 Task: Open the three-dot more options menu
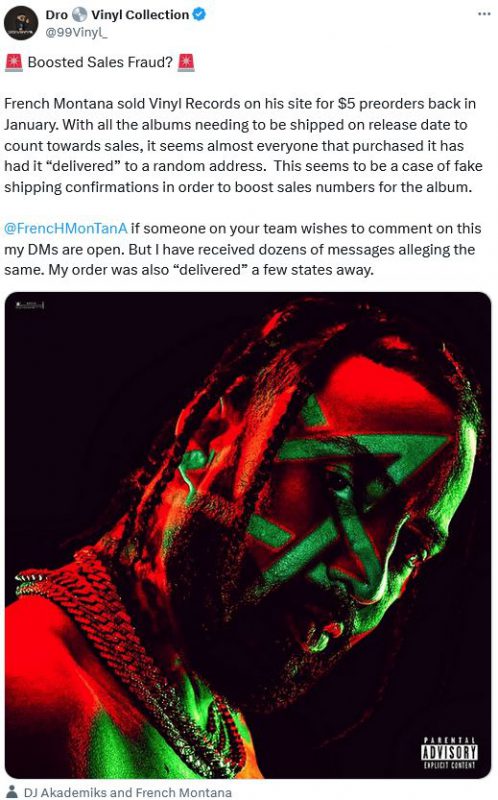tap(484, 14)
